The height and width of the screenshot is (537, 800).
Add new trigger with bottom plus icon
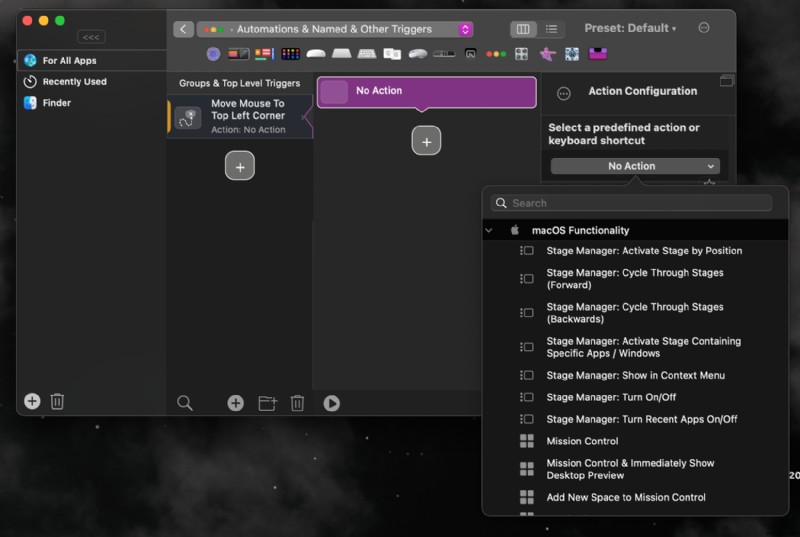235,403
